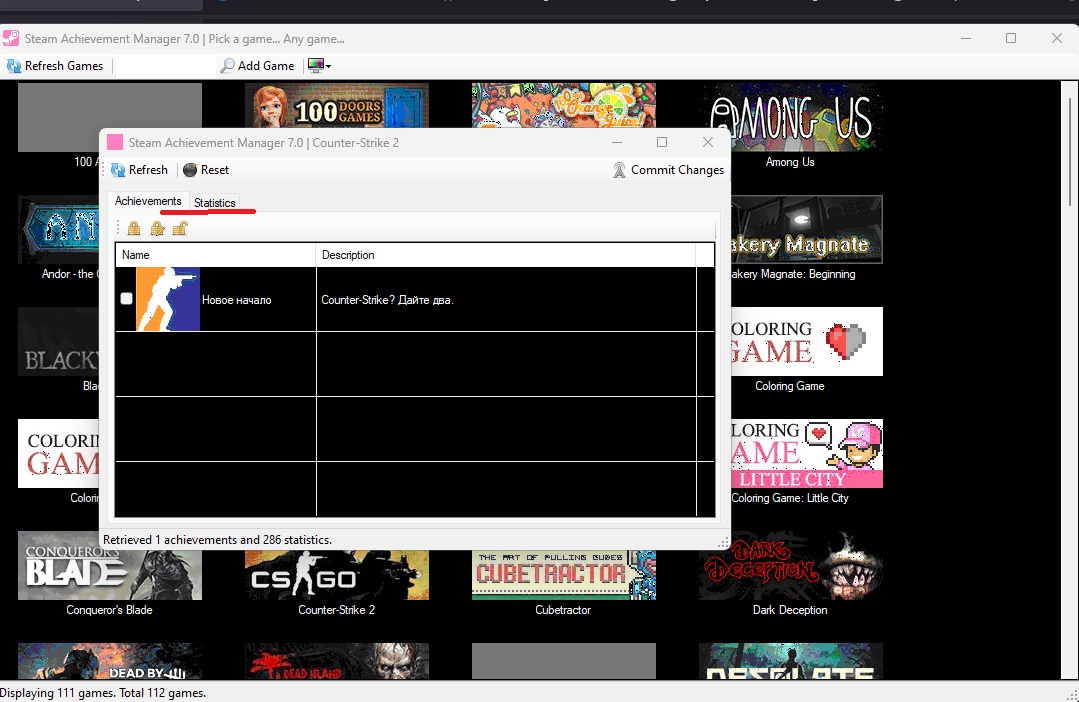
Task: Click the Counter-Strike 2 window title icon
Action: [115, 142]
